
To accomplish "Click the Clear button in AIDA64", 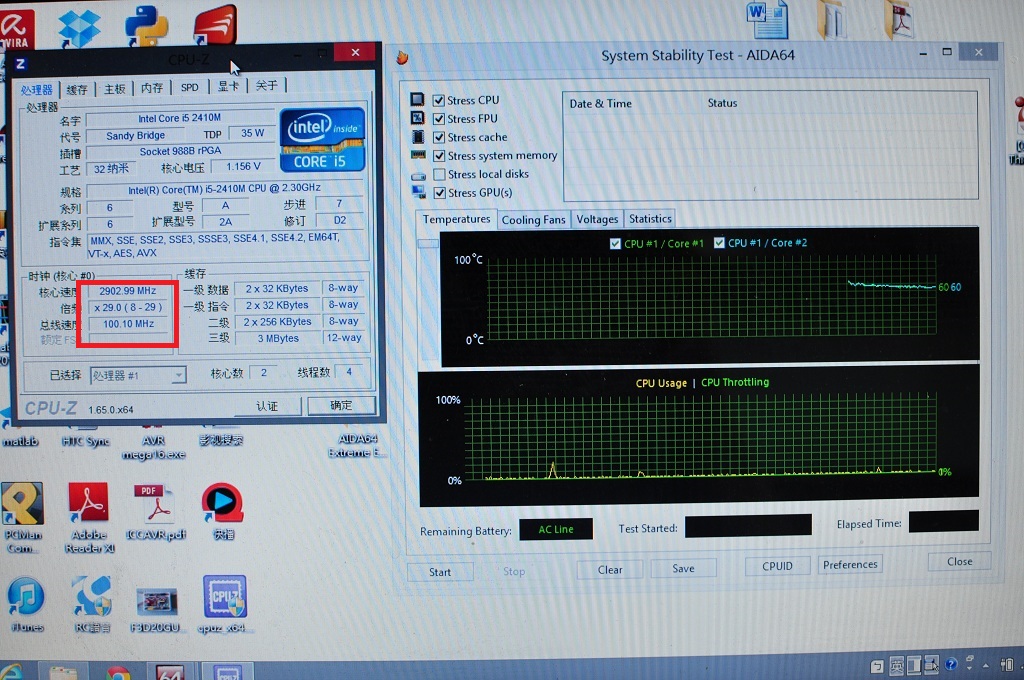I will pos(610,570).
